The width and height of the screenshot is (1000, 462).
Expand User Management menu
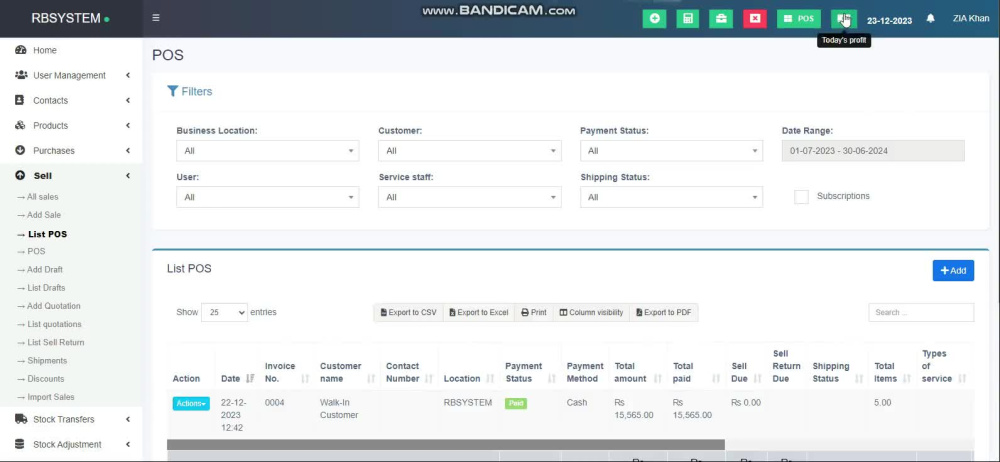(71, 75)
